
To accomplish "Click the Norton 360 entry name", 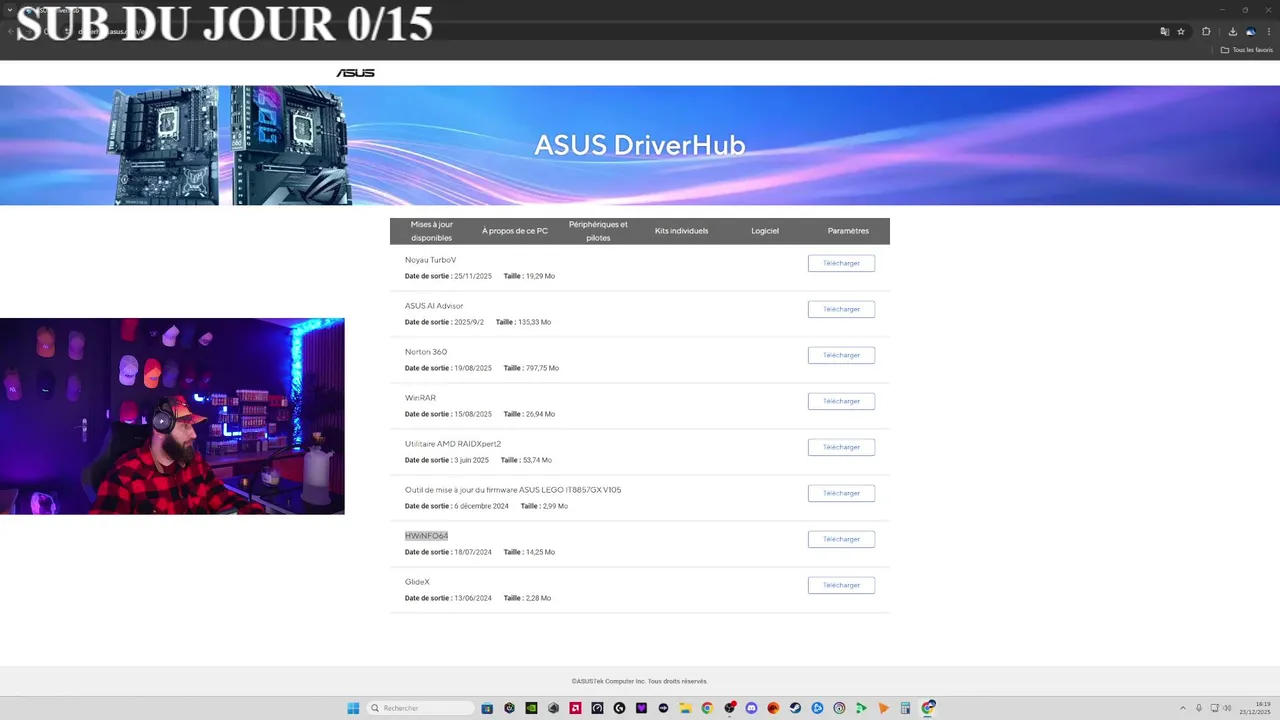I will (426, 352).
